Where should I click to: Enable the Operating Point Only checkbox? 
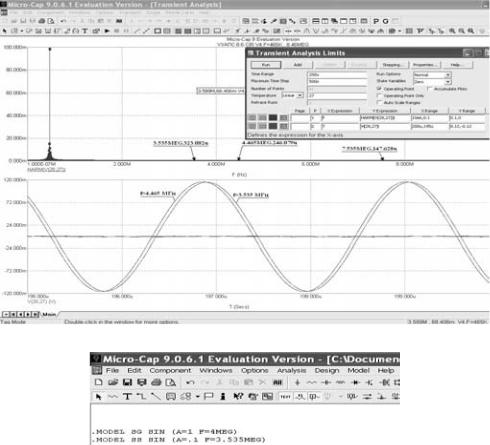[x=379, y=96]
